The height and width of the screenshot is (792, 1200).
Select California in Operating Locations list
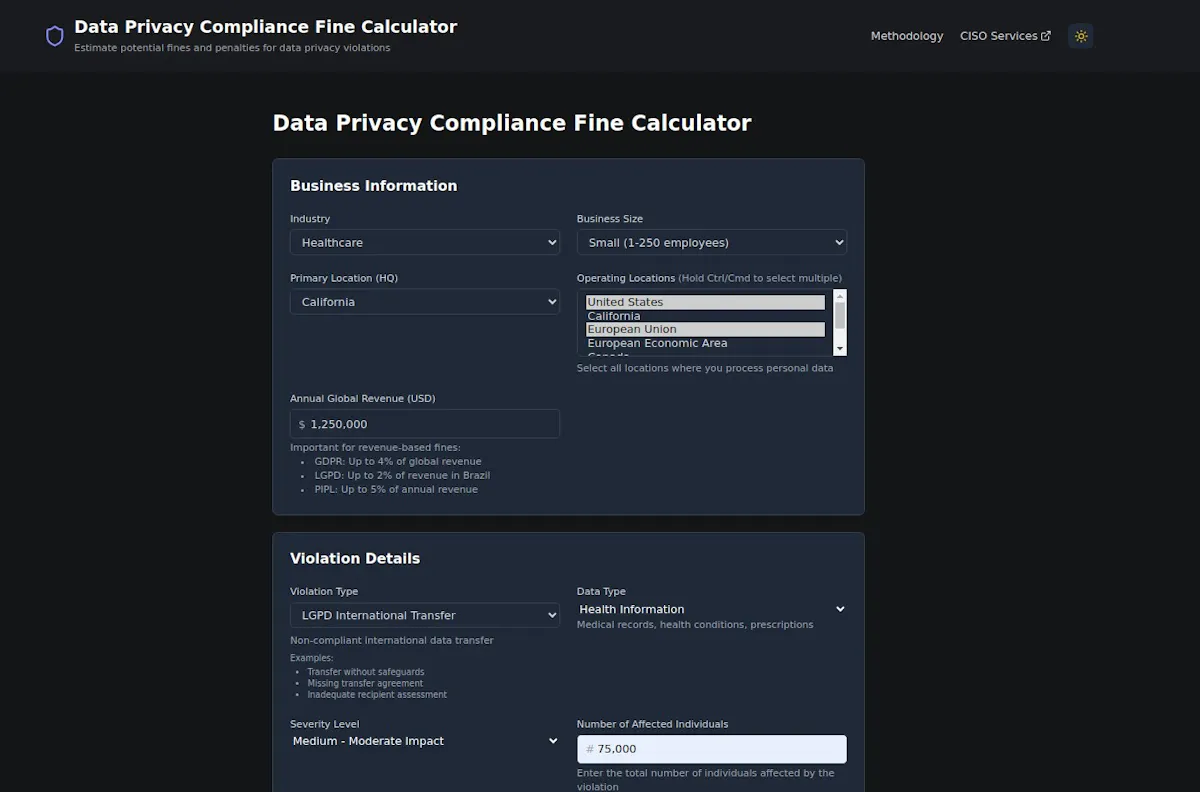coord(705,316)
